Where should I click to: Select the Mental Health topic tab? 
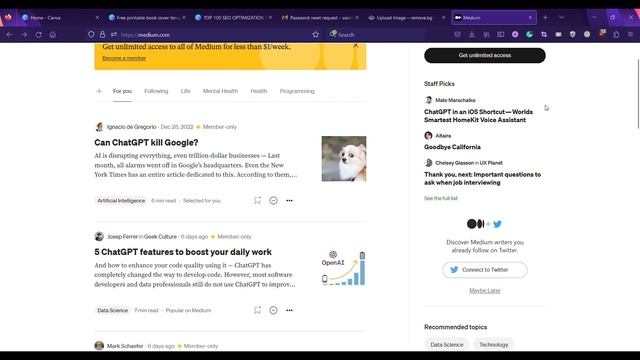[x=220, y=91]
